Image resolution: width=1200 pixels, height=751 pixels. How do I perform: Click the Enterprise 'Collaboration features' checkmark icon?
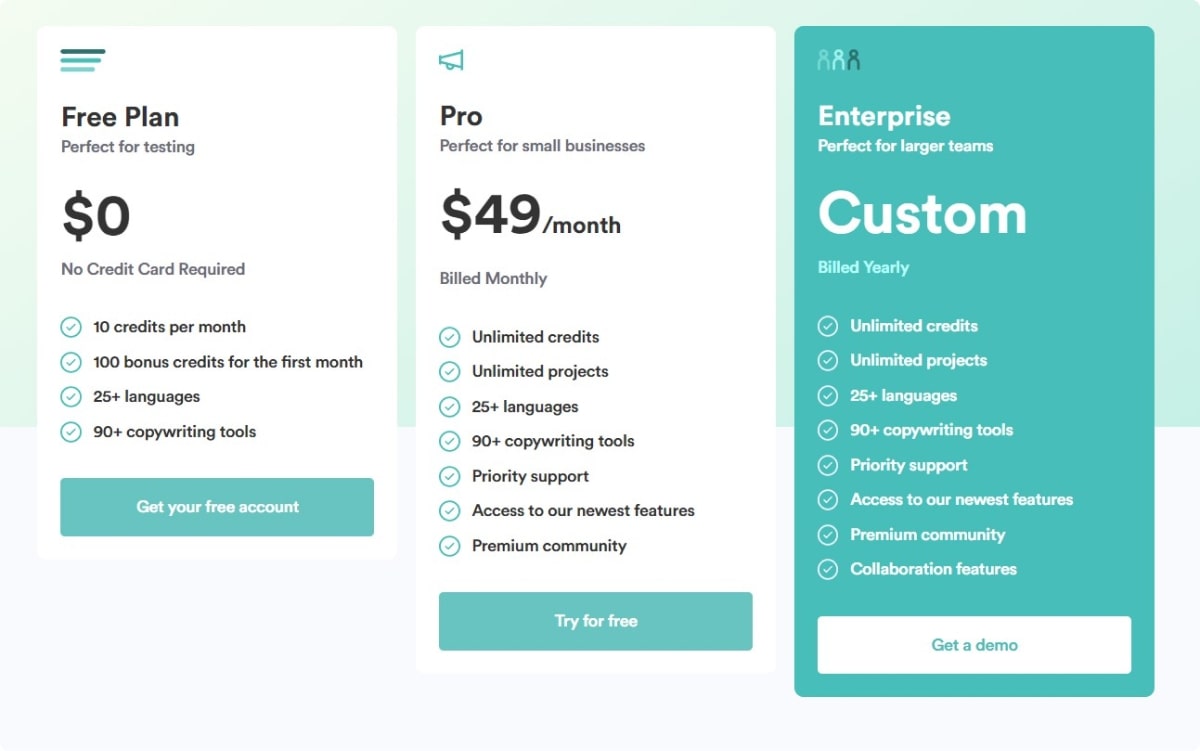pos(828,569)
